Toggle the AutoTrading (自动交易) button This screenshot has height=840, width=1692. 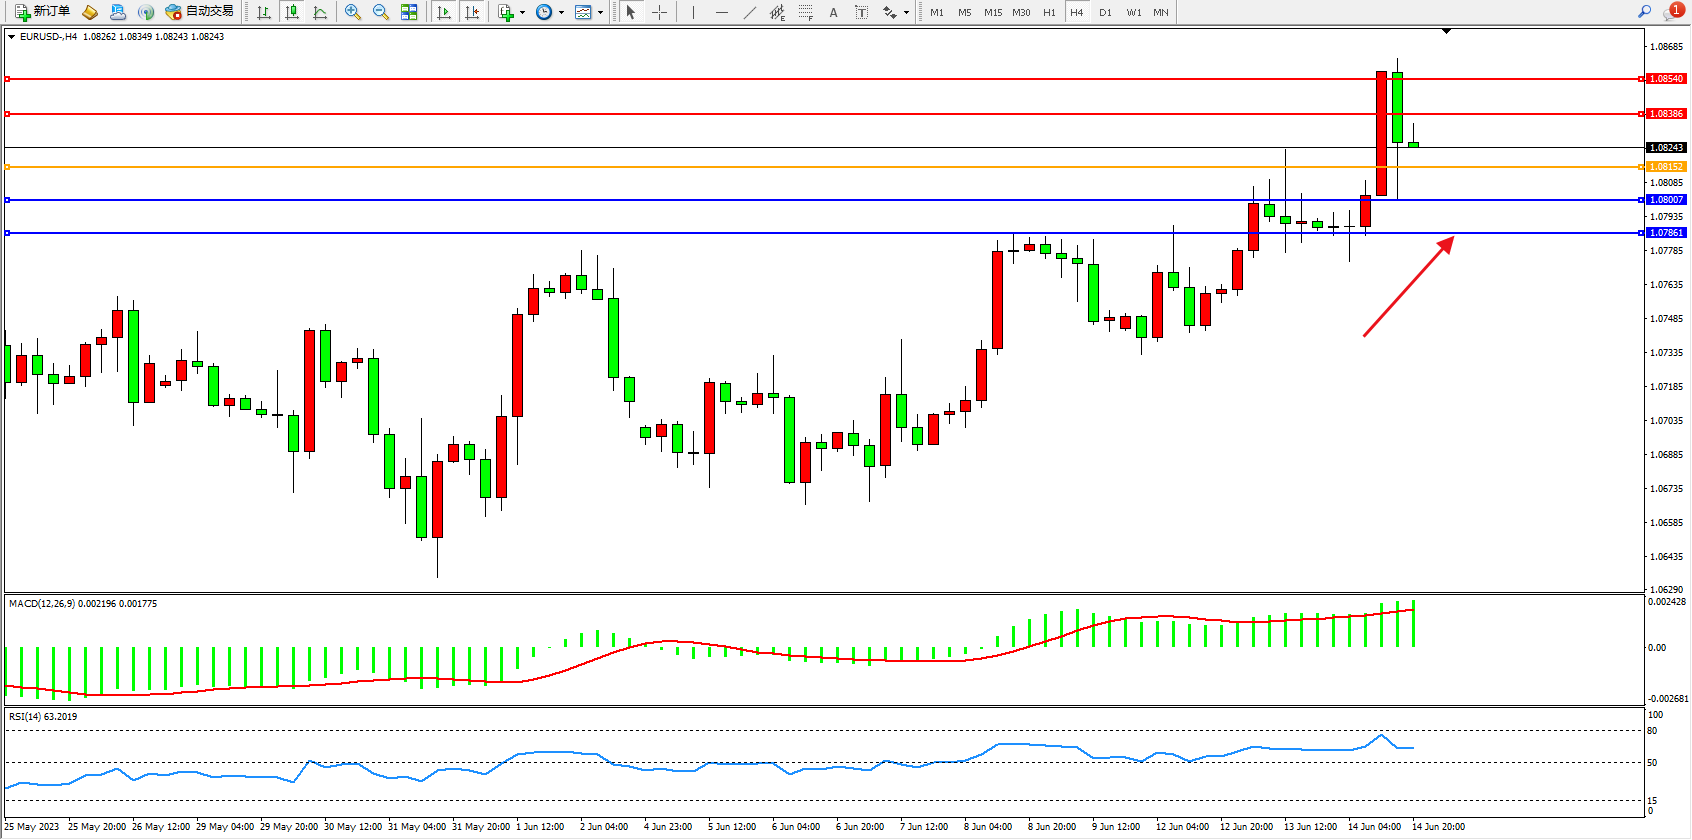pyautogui.click(x=200, y=12)
